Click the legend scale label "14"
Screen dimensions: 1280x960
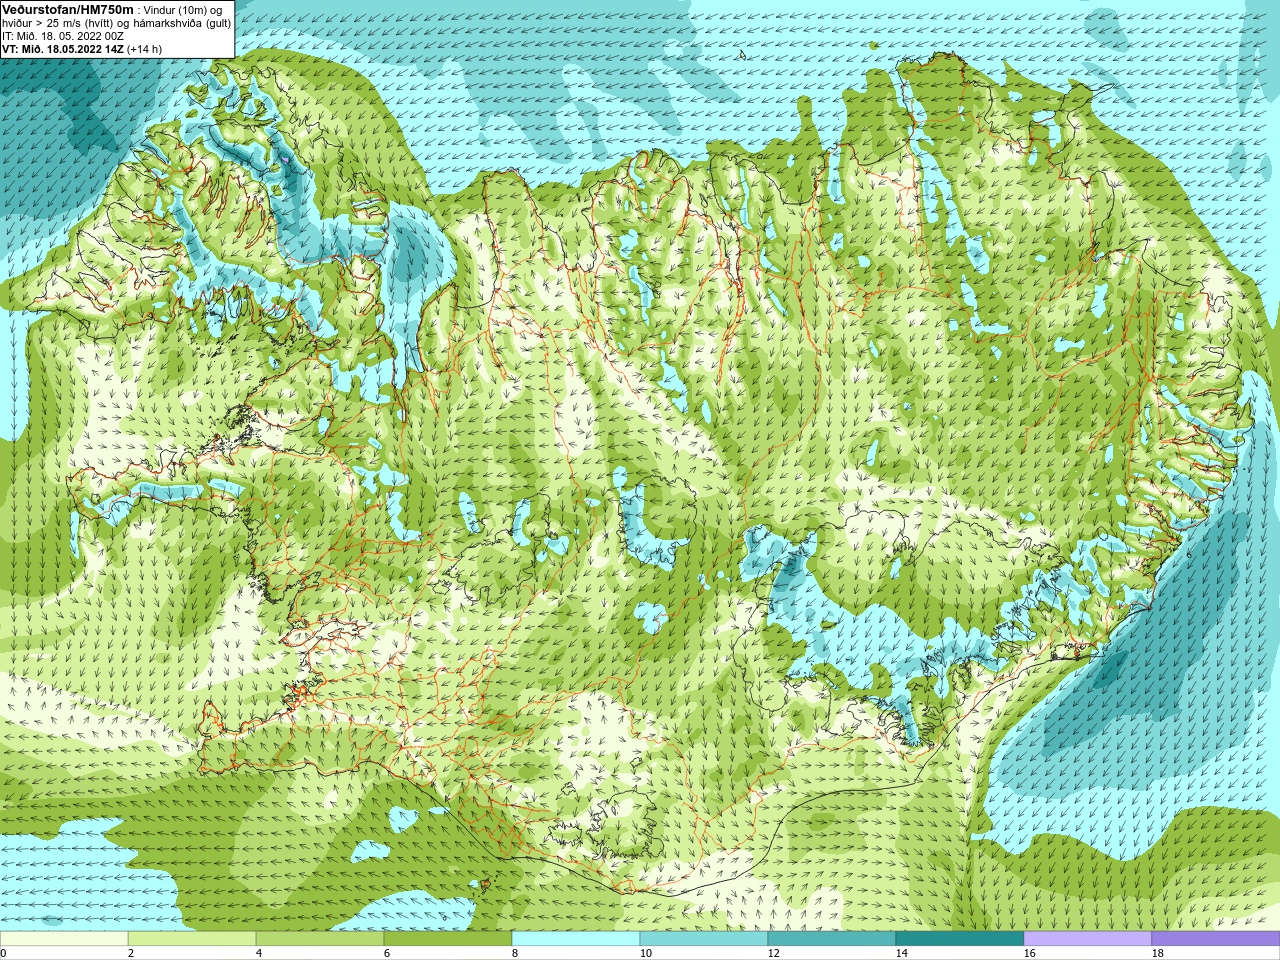901,953
